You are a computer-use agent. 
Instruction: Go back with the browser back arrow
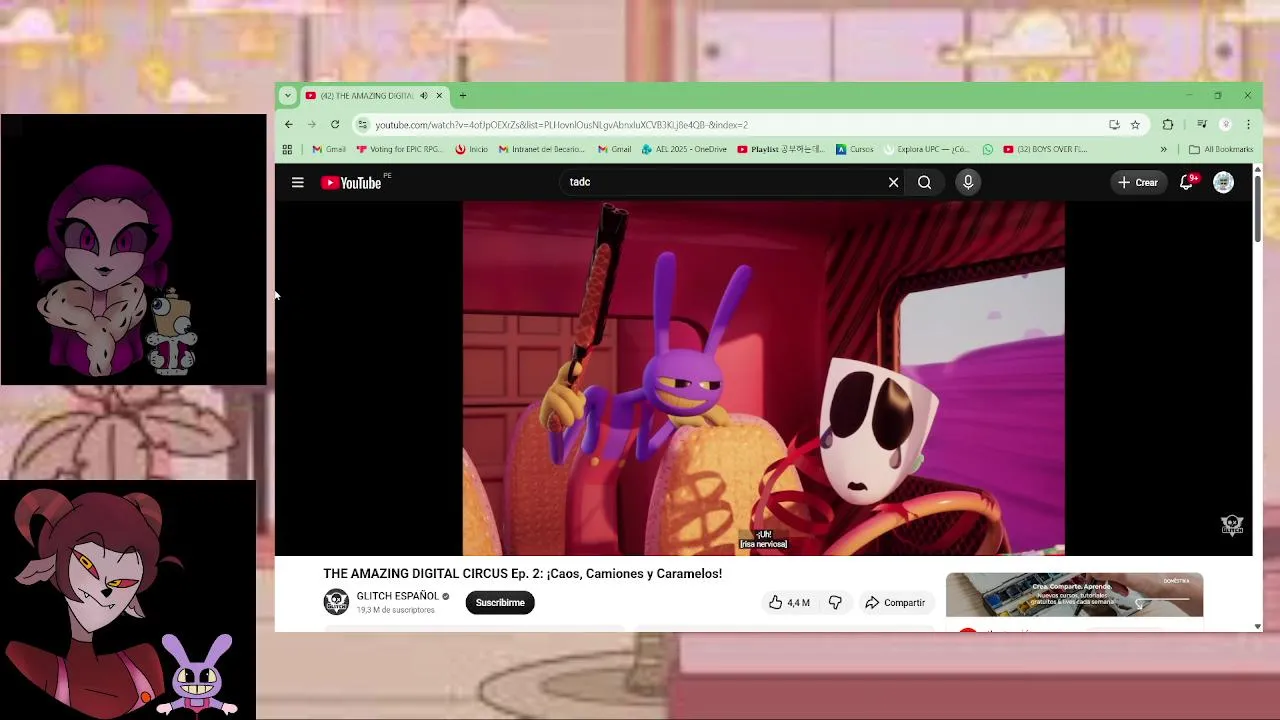288,124
